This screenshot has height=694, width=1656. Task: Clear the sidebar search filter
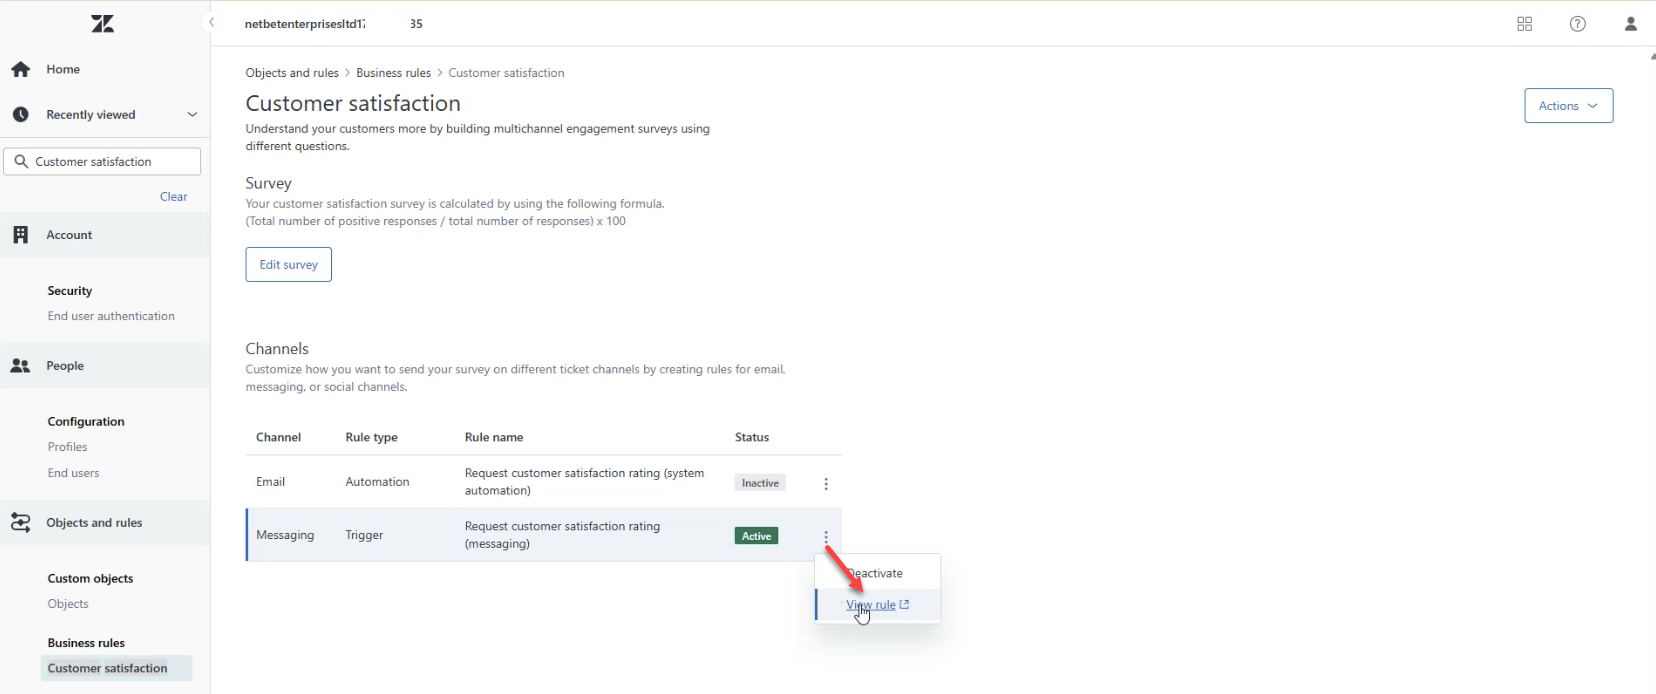point(173,197)
